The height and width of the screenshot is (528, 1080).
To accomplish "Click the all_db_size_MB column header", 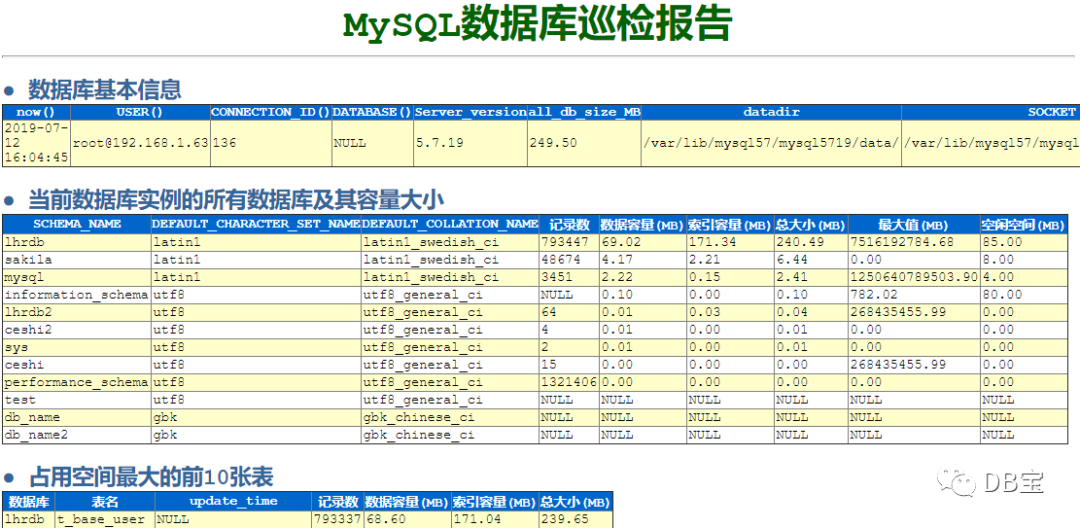I will pyautogui.click(x=584, y=112).
